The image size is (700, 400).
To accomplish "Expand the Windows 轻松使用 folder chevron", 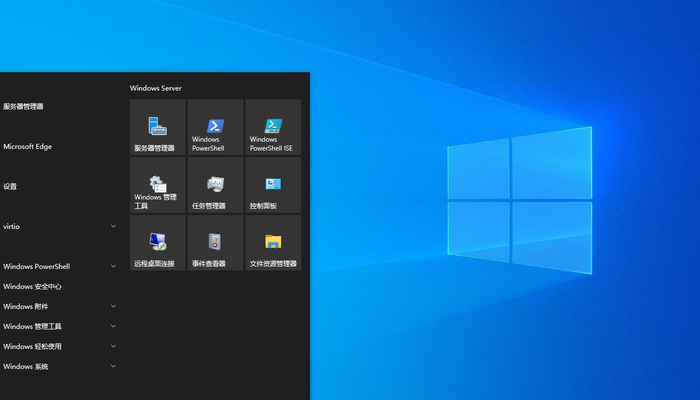I will (113, 346).
